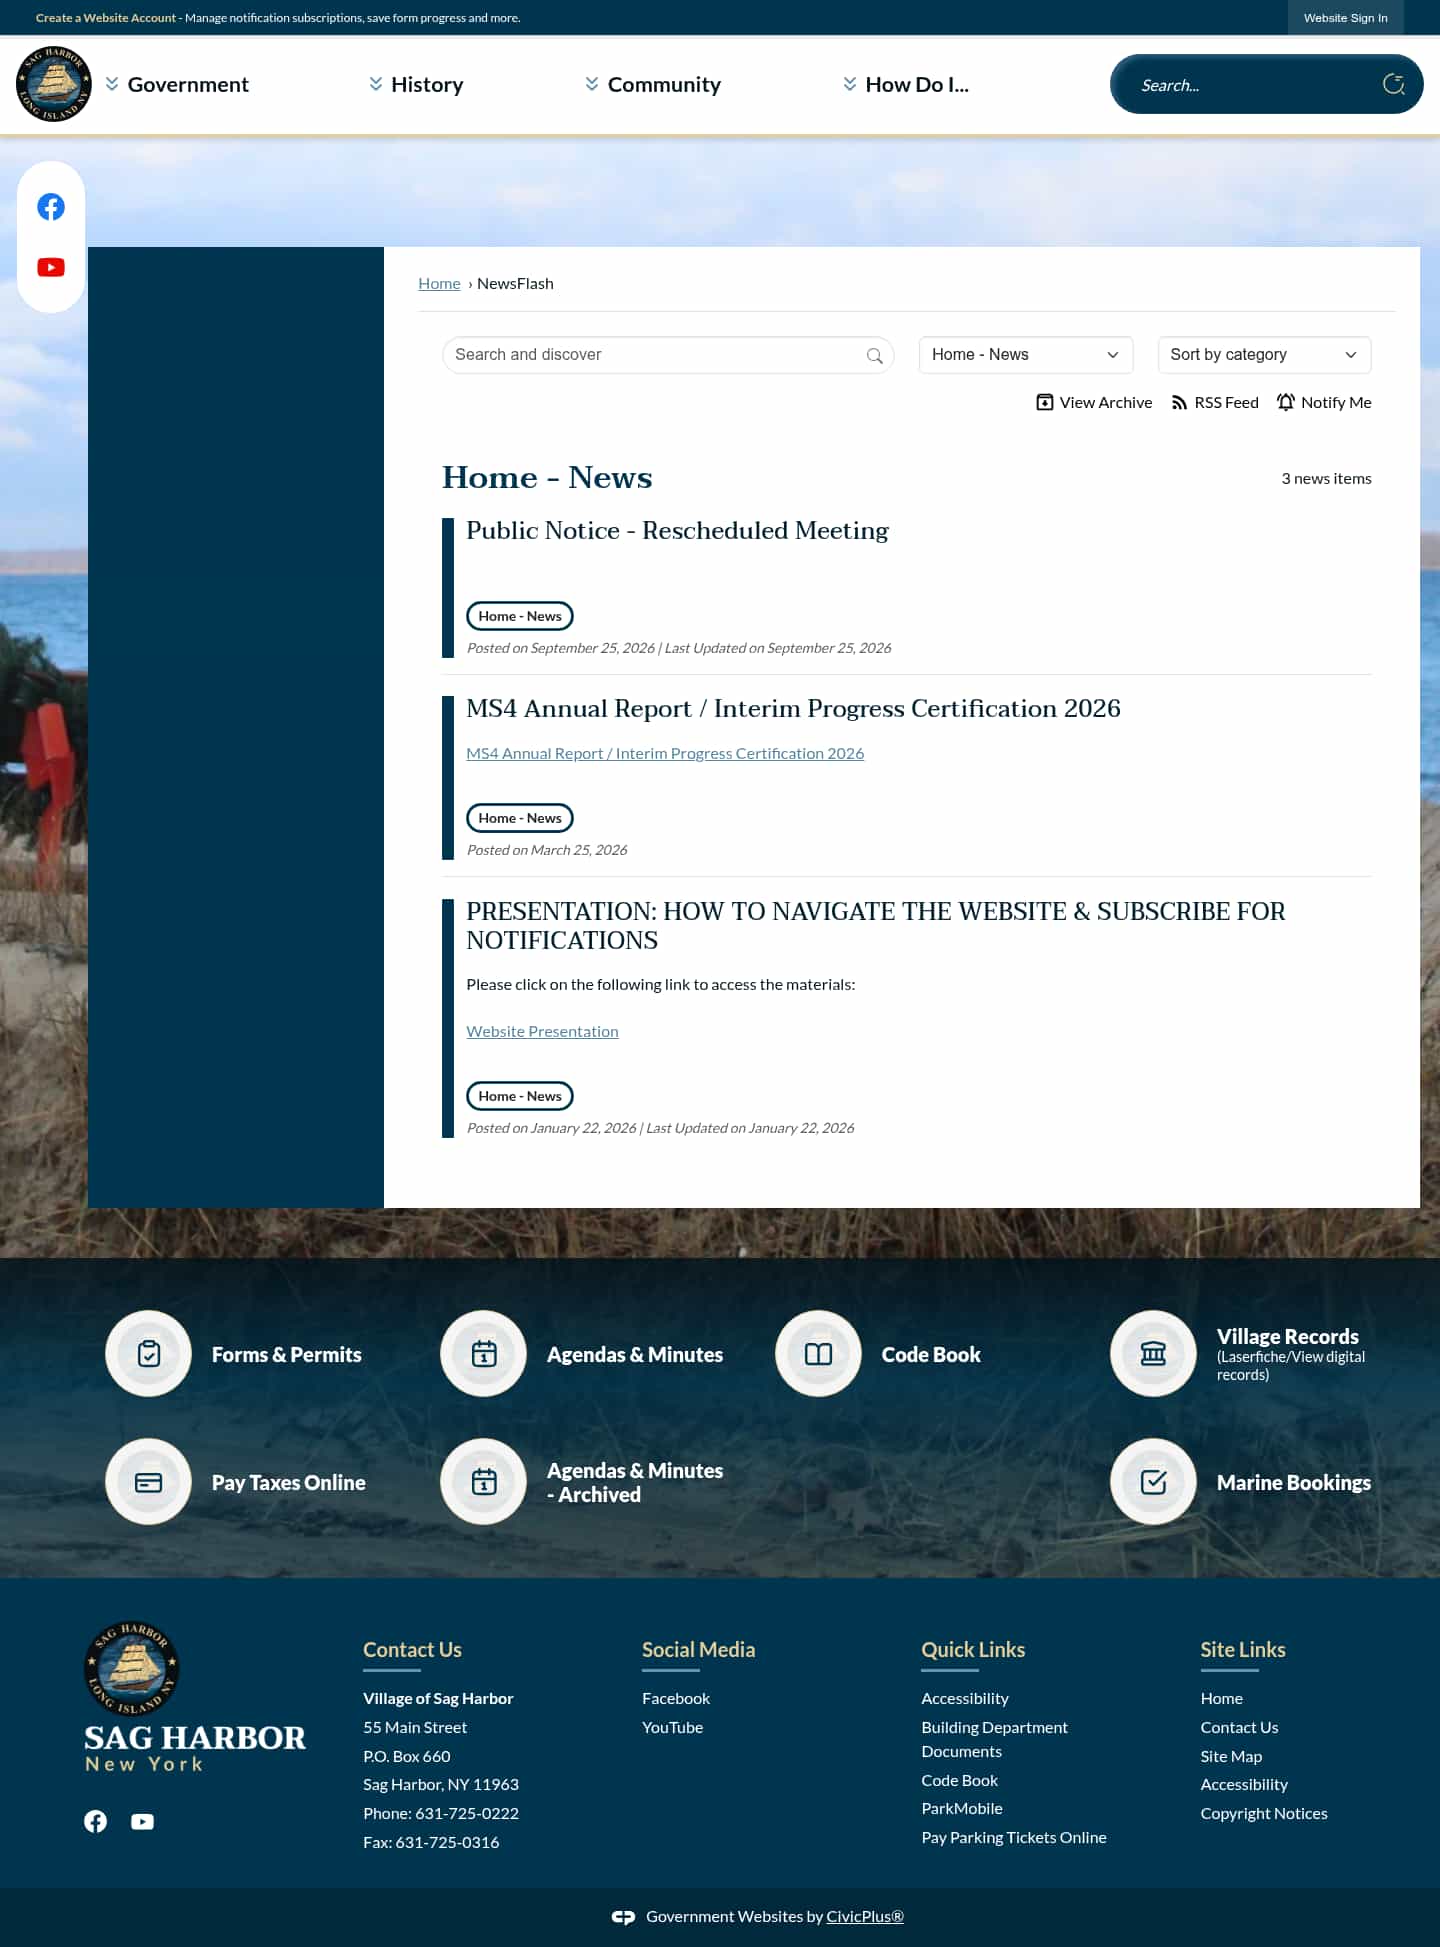Open the Website Presentation link

(x=542, y=1031)
